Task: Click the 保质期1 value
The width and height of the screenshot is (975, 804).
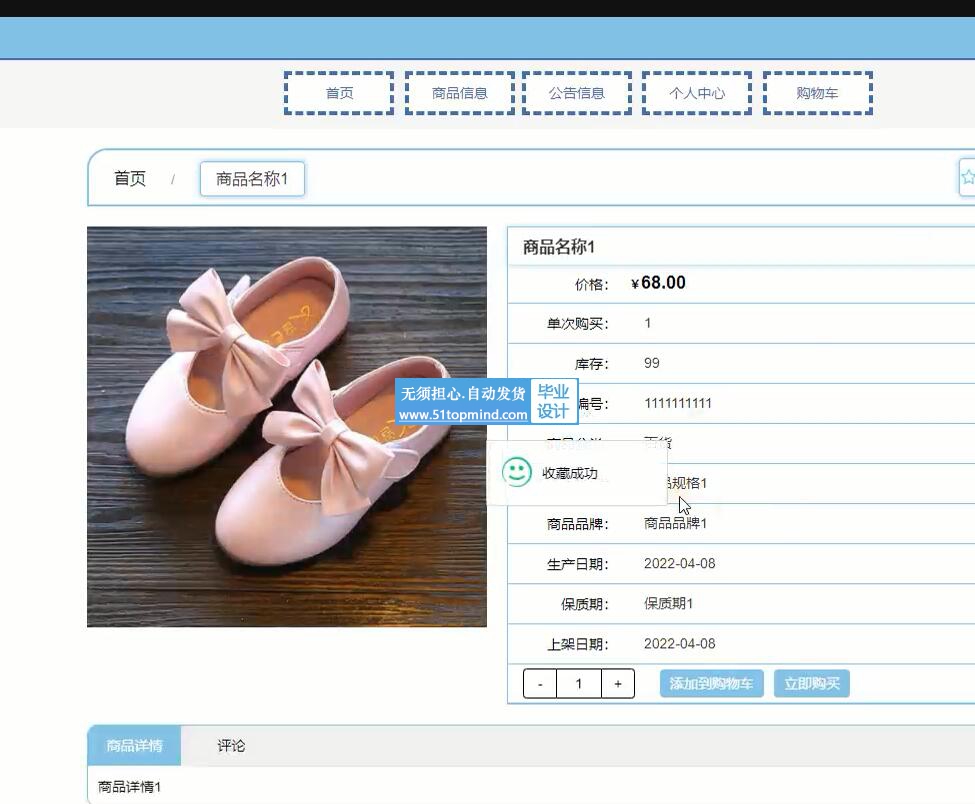Action: (668, 604)
